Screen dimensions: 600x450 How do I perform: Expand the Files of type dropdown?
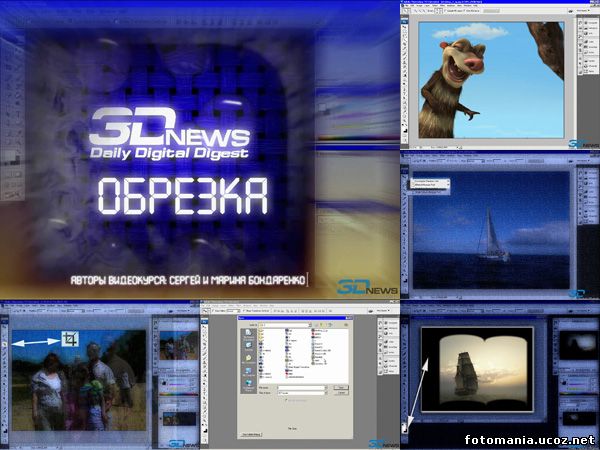point(326,393)
